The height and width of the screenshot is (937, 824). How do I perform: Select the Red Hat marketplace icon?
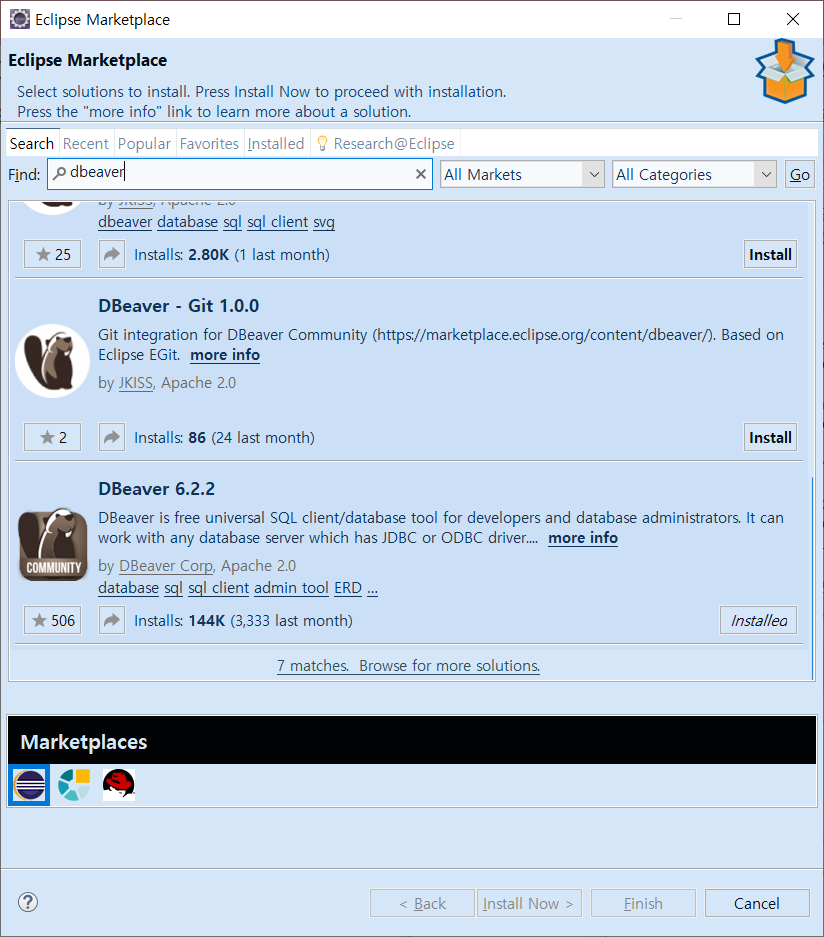pos(118,785)
